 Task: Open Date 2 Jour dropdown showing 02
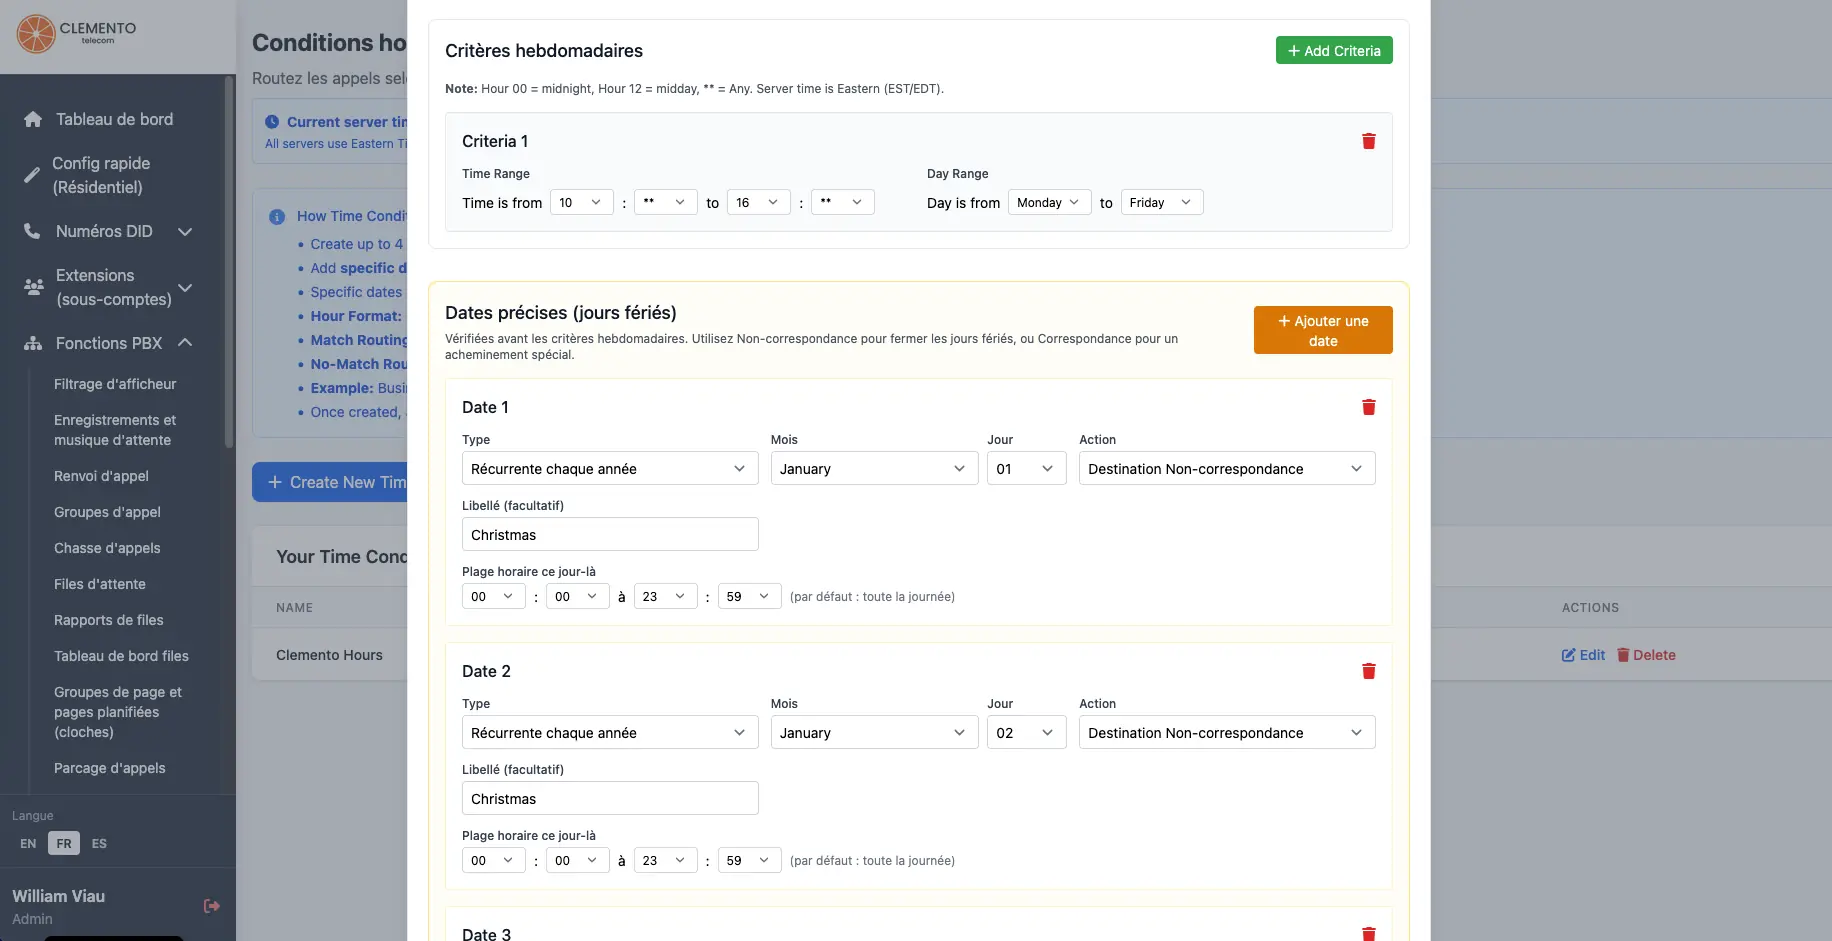(x=1027, y=732)
